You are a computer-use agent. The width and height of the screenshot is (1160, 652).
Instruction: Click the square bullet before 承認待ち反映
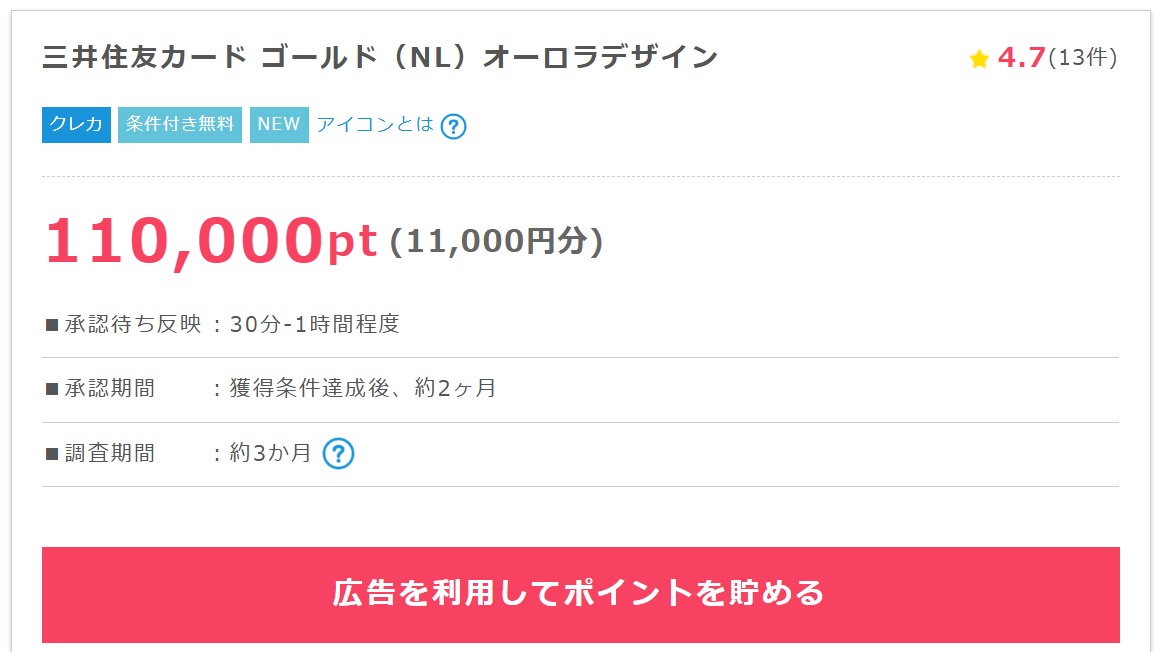coord(53,325)
